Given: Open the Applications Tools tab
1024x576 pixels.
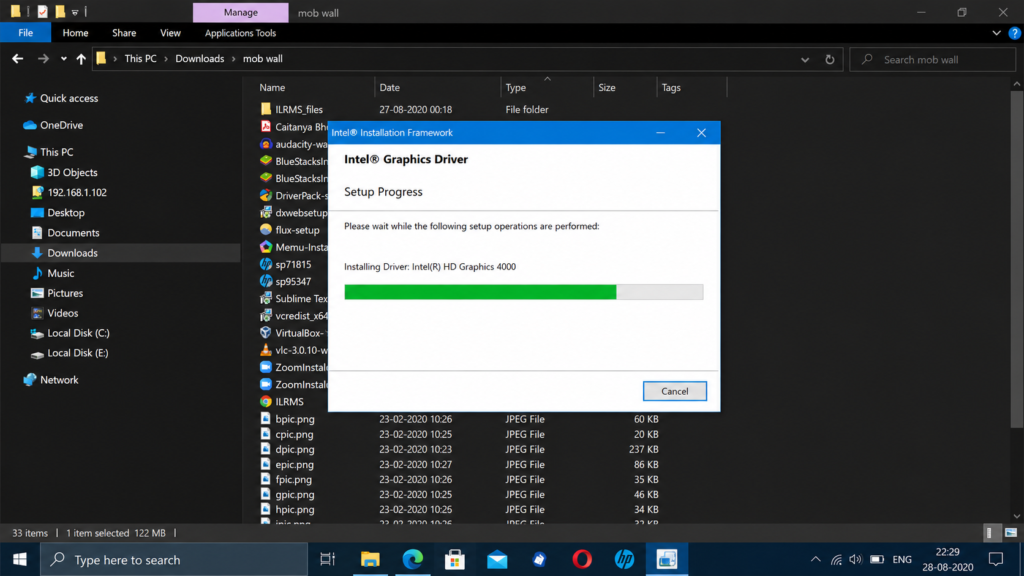Looking at the screenshot, I should [x=240, y=33].
